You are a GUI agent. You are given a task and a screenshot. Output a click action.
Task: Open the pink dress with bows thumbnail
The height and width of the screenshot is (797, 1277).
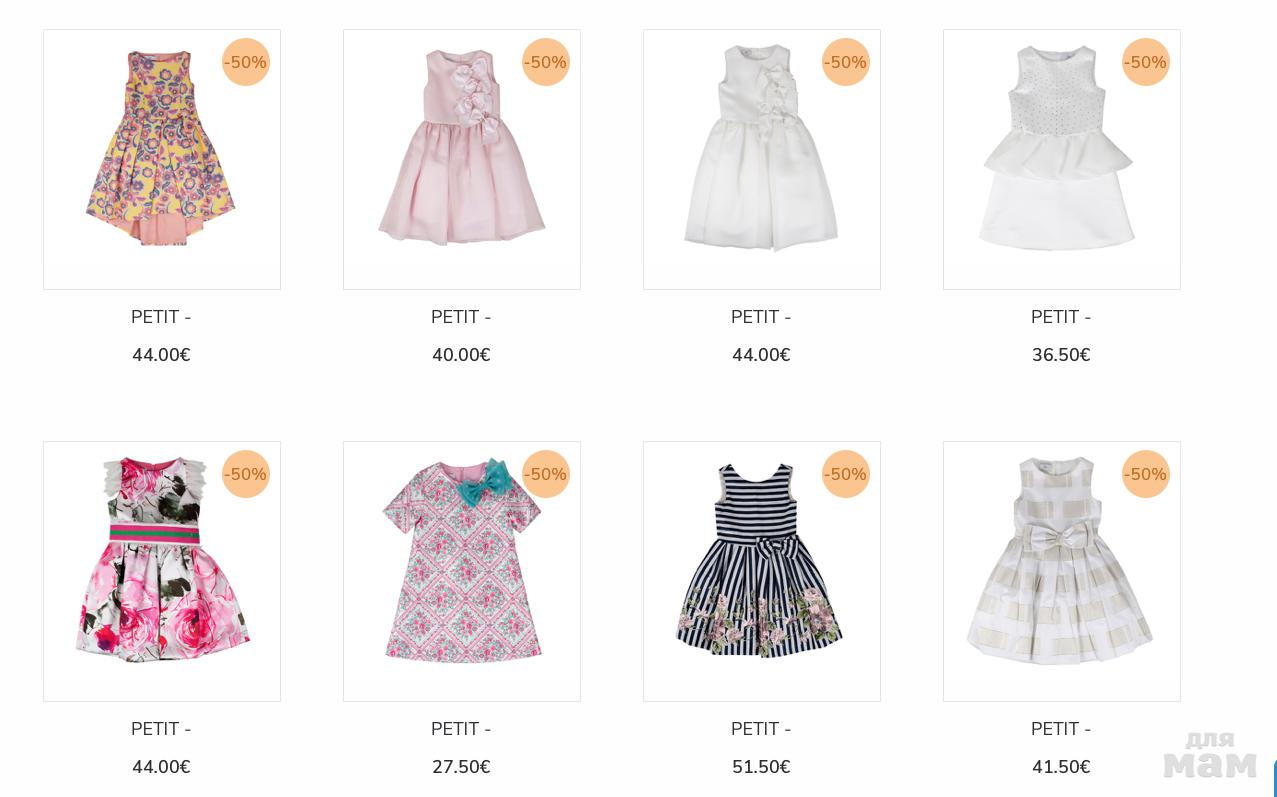tap(462, 160)
